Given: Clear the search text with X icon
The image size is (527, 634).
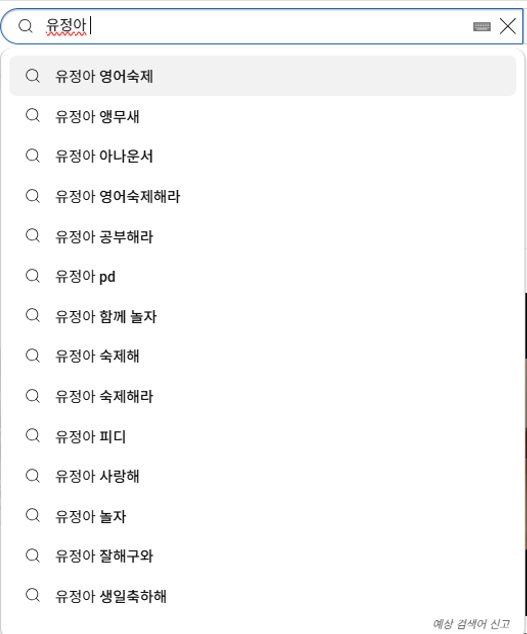Looking at the screenshot, I should click(x=508, y=26).
